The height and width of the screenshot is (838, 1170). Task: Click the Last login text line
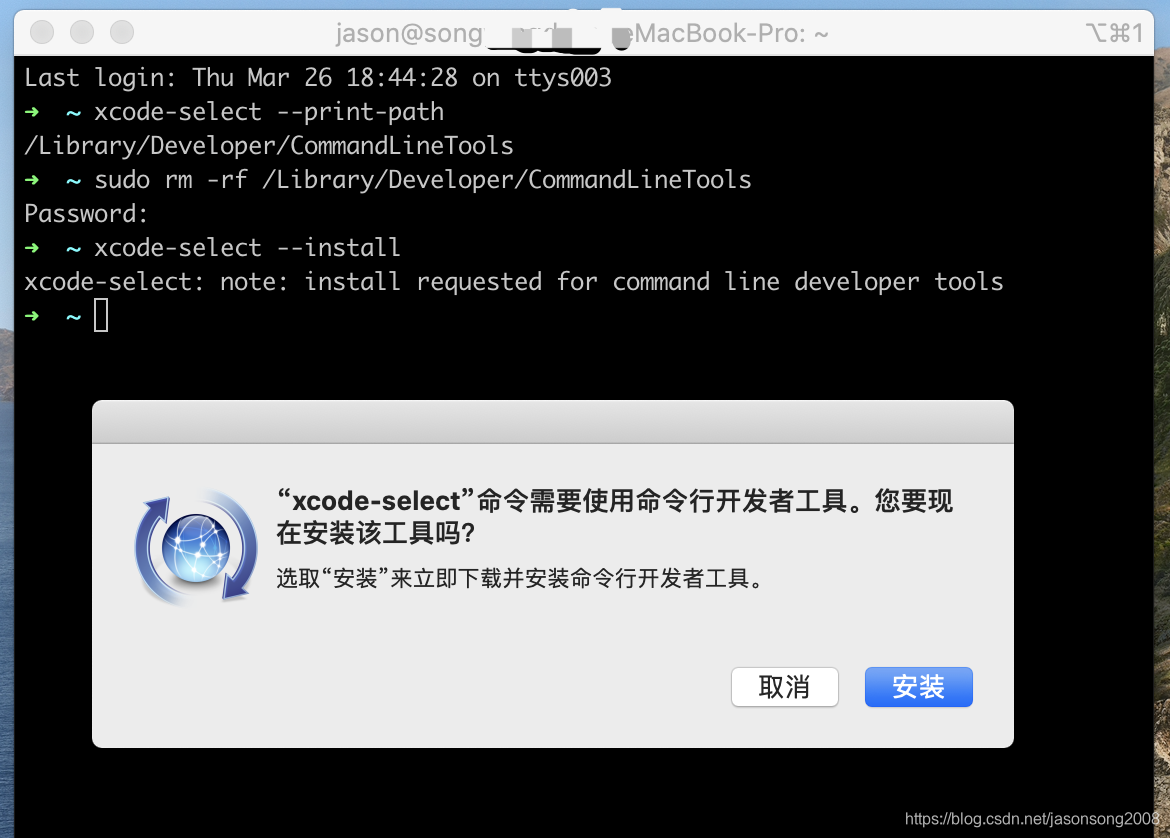tap(318, 78)
